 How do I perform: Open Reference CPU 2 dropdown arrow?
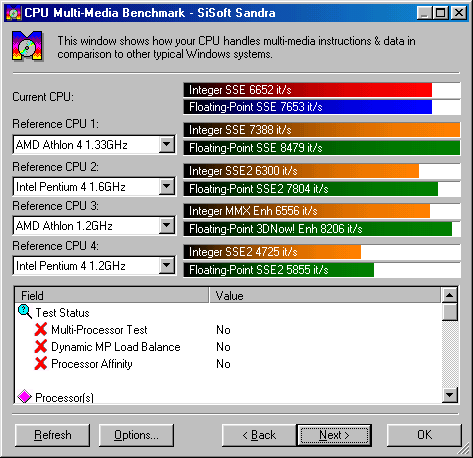166,187
